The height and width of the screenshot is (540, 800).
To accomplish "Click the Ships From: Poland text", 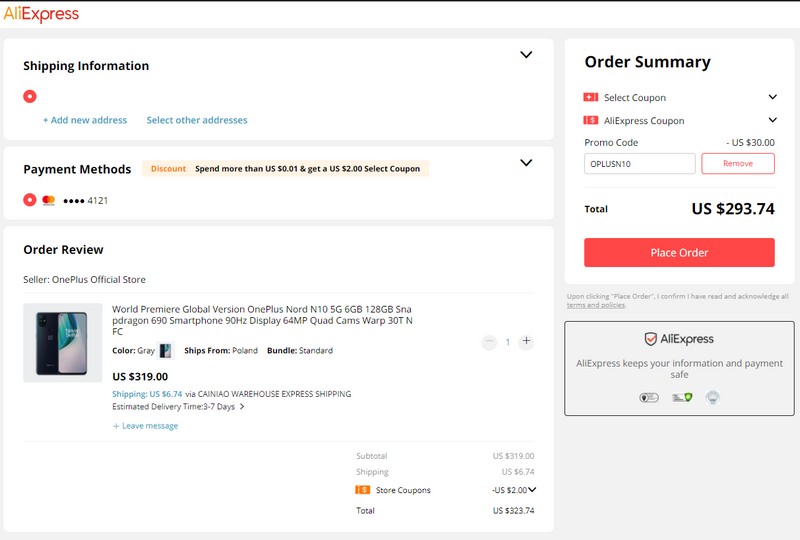I will point(220,351).
